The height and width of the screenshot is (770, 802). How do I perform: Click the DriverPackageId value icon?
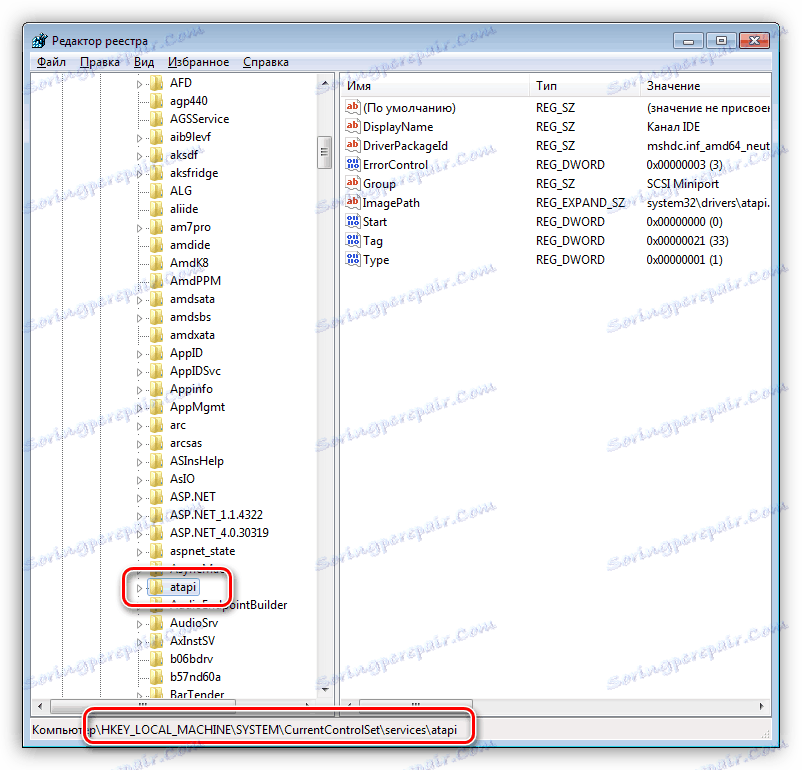click(x=352, y=145)
